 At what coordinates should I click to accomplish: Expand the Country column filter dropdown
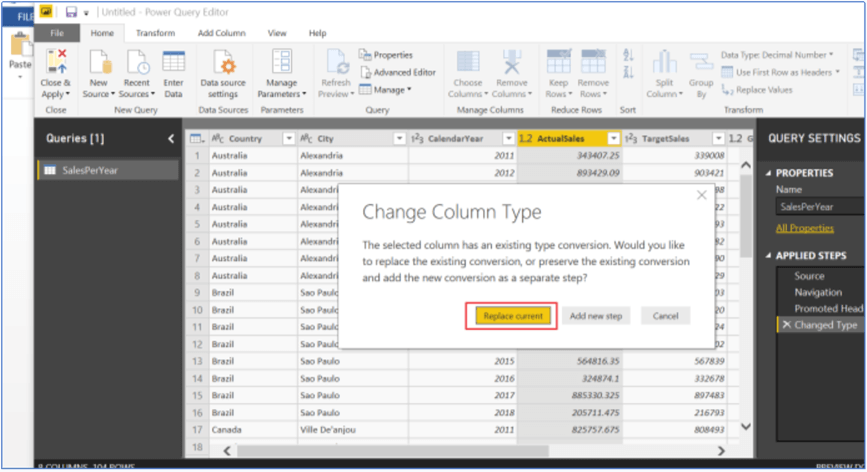(289, 139)
